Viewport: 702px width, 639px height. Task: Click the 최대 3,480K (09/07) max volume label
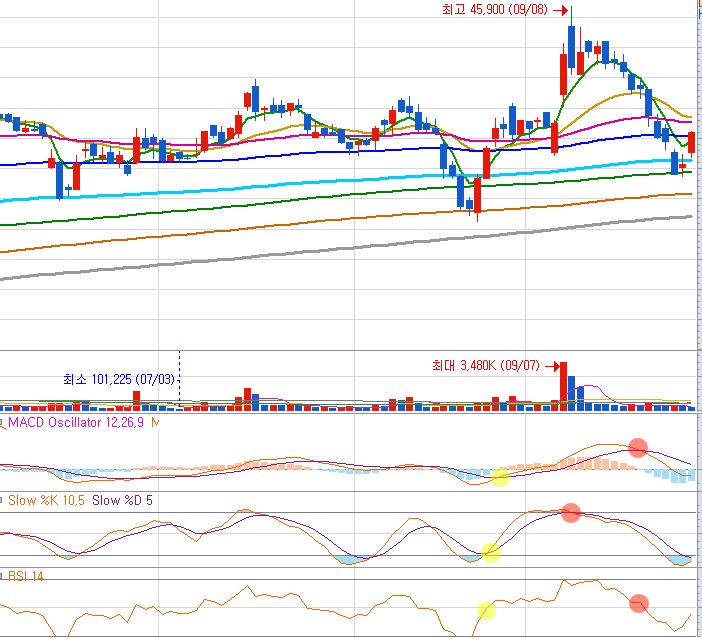click(x=486, y=365)
